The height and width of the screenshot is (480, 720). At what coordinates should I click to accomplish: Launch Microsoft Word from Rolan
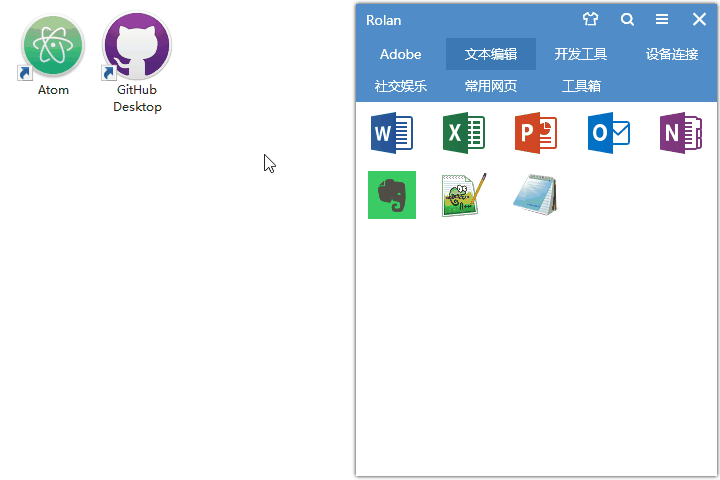[392, 133]
